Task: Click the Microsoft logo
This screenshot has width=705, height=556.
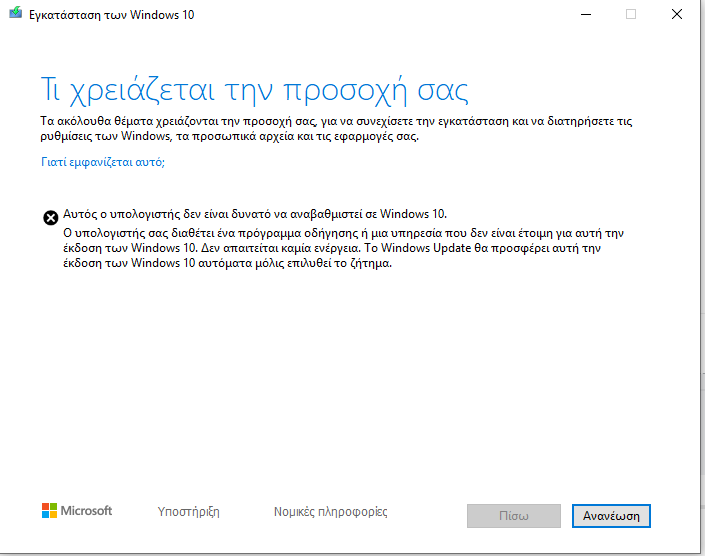Action: point(77,511)
